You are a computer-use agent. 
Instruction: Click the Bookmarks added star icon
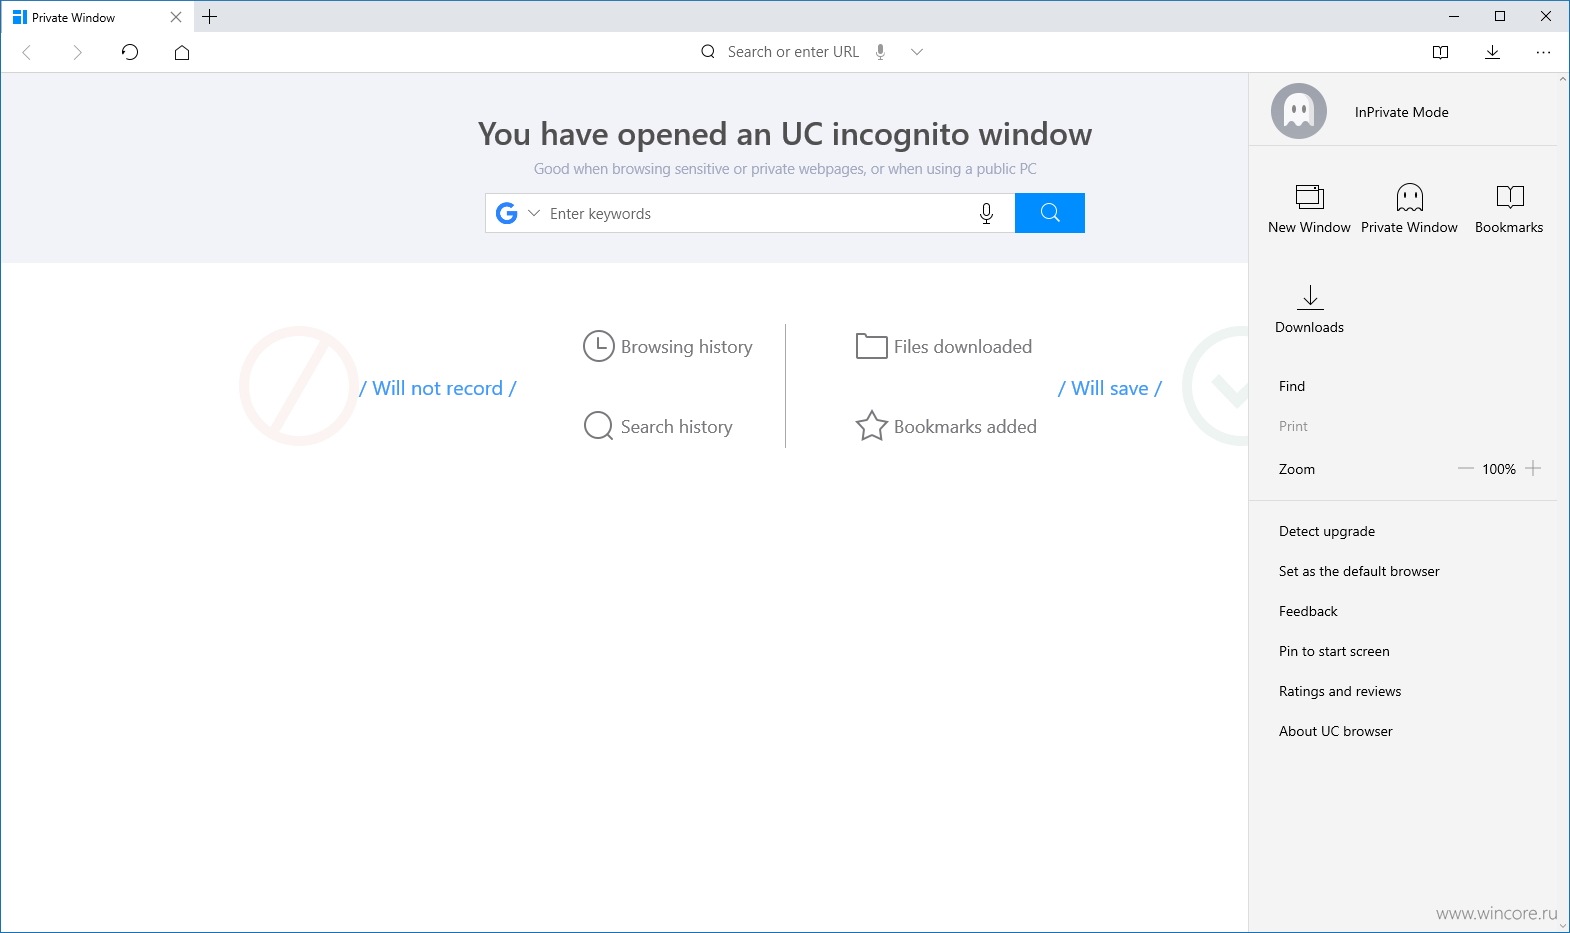(x=871, y=426)
